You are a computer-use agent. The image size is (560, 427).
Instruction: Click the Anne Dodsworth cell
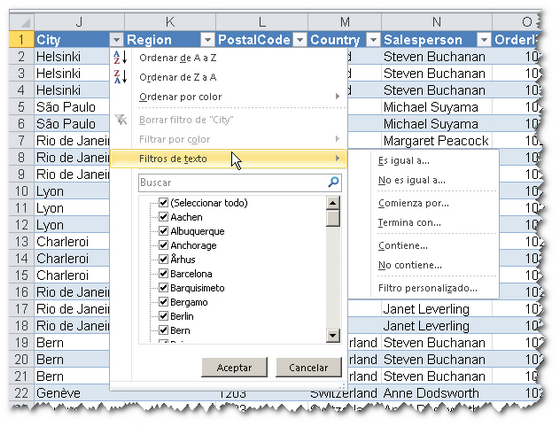(436, 393)
